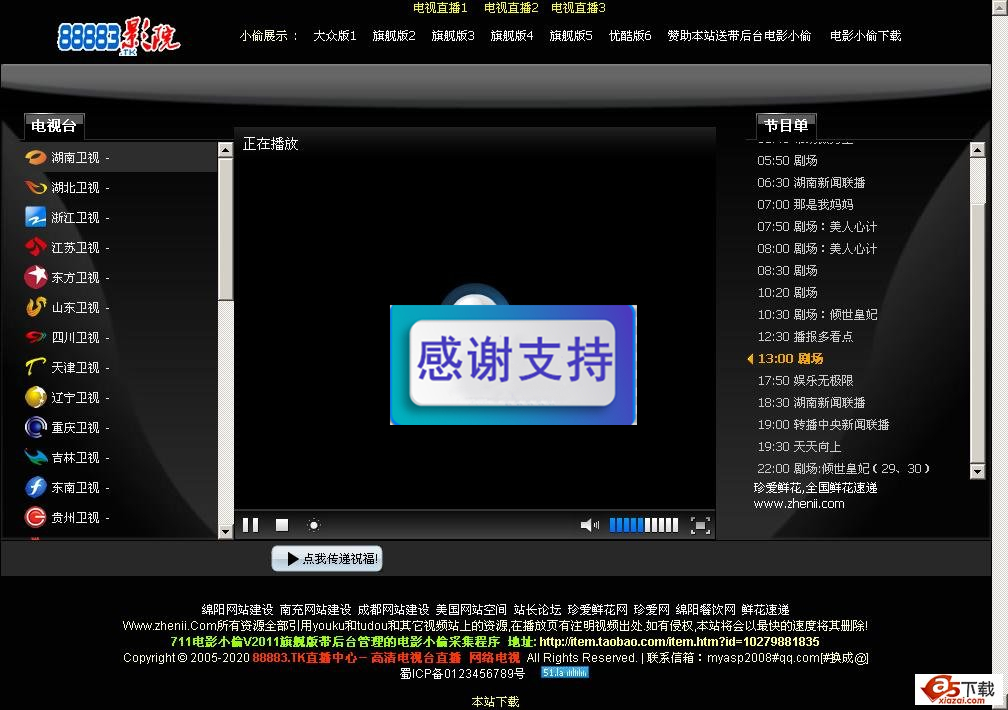Stop the video with the stop button
The height and width of the screenshot is (710, 1008).
pyautogui.click(x=282, y=525)
